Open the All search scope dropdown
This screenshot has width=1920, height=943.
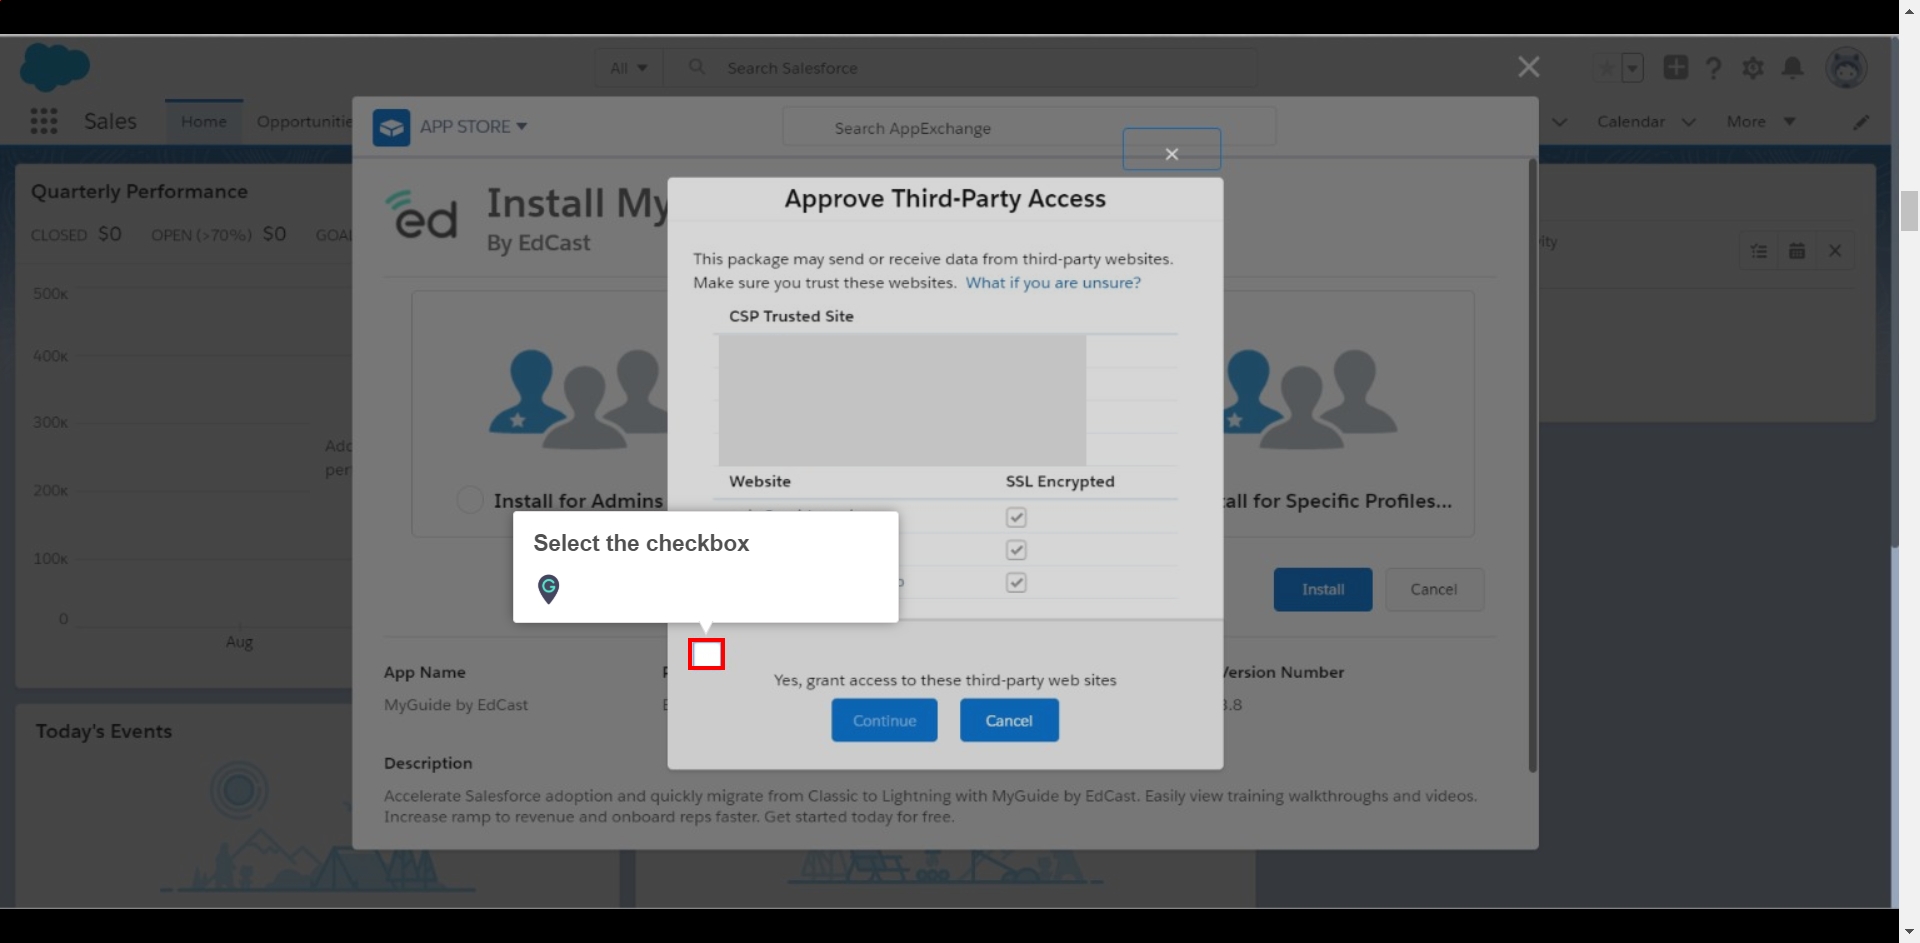629,68
